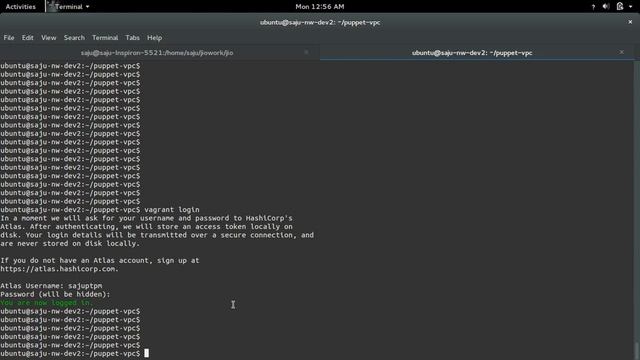Open the Activities overview
Screen dimensions: 640x360
click(x=20, y=7)
